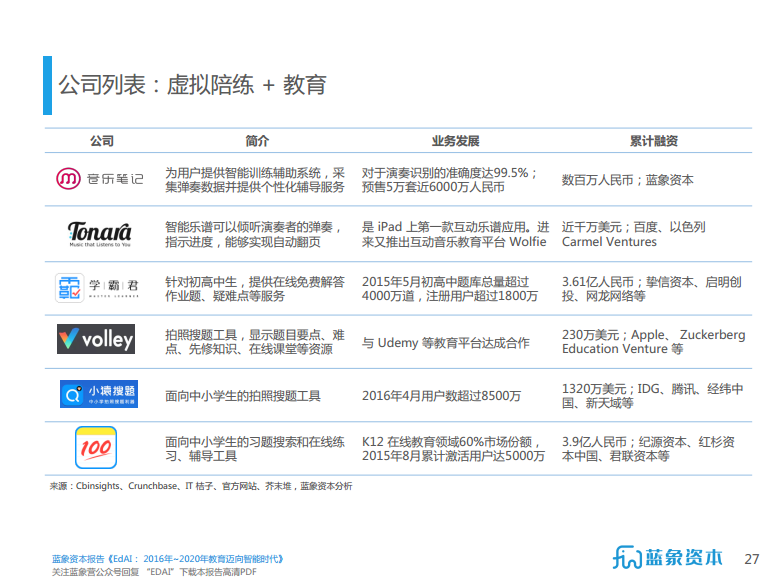The width and height of the screenshot is (775, 581).
Task: Select text about 2015年5月初高中题库
Action: (x=450, y=289)
